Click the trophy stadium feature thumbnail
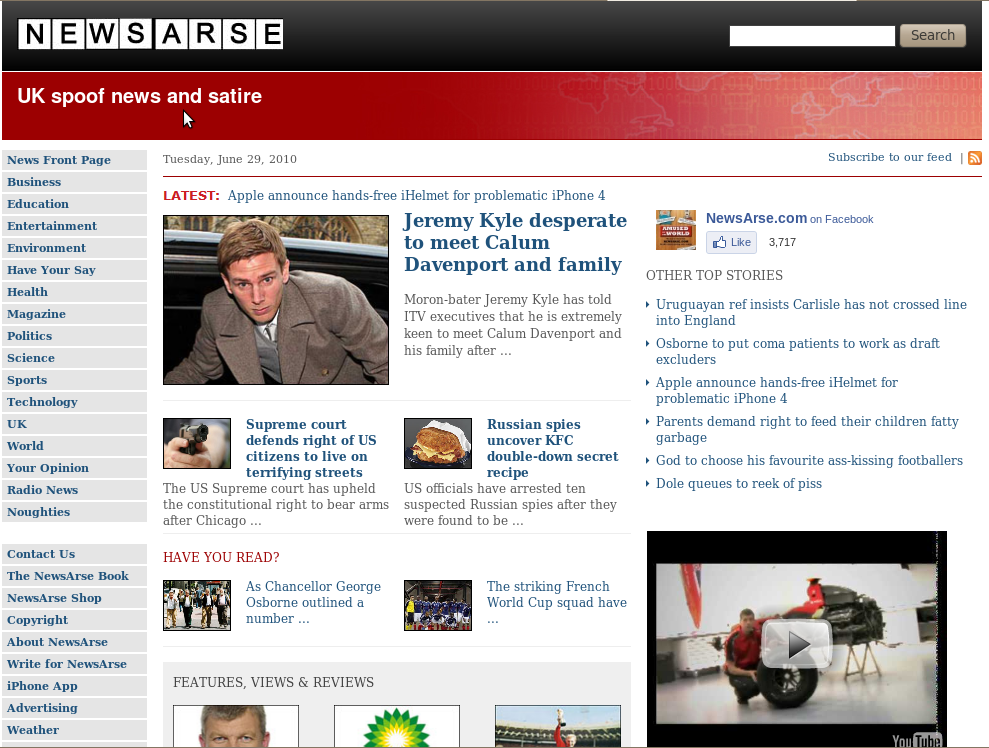Screen dimensions: 989x748 pos(558,727)
